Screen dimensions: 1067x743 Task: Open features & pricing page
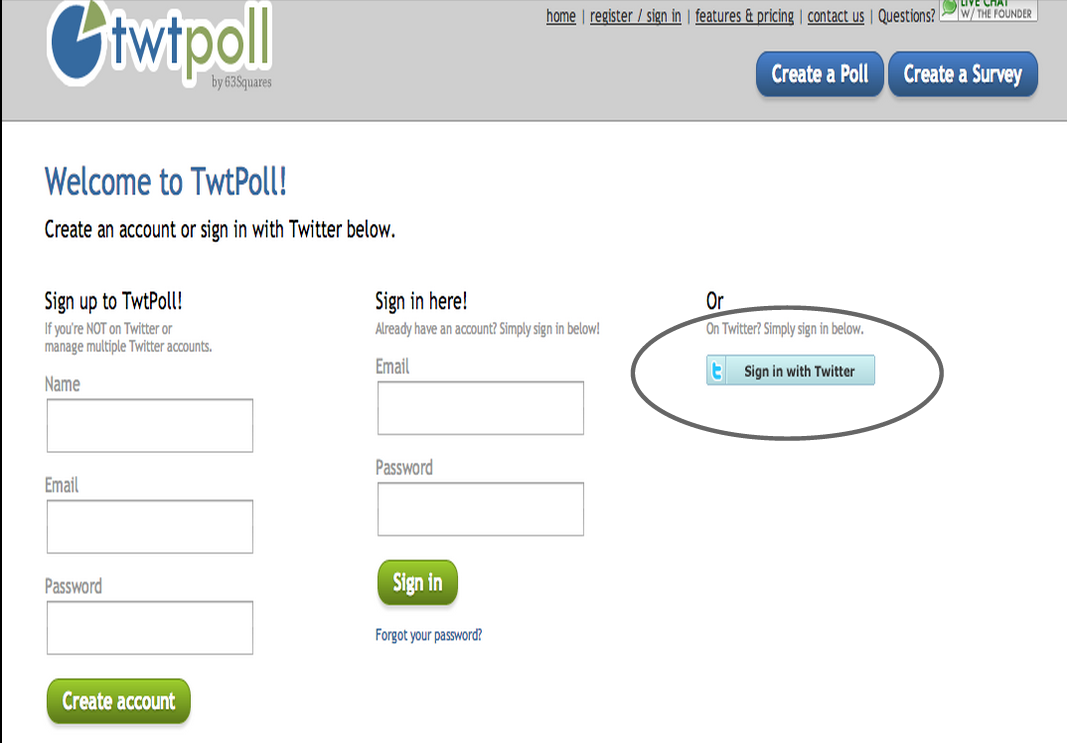coord(744,16)
